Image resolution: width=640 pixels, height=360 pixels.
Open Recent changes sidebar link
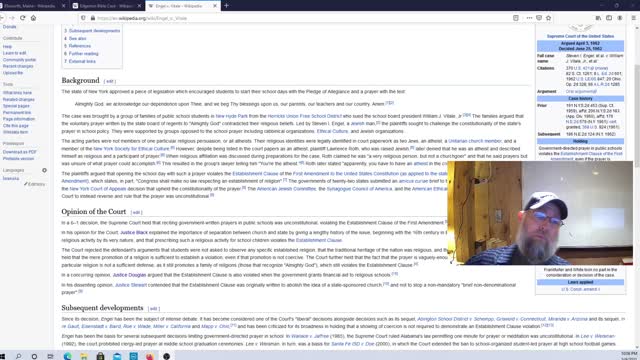[x=18, y=66]
